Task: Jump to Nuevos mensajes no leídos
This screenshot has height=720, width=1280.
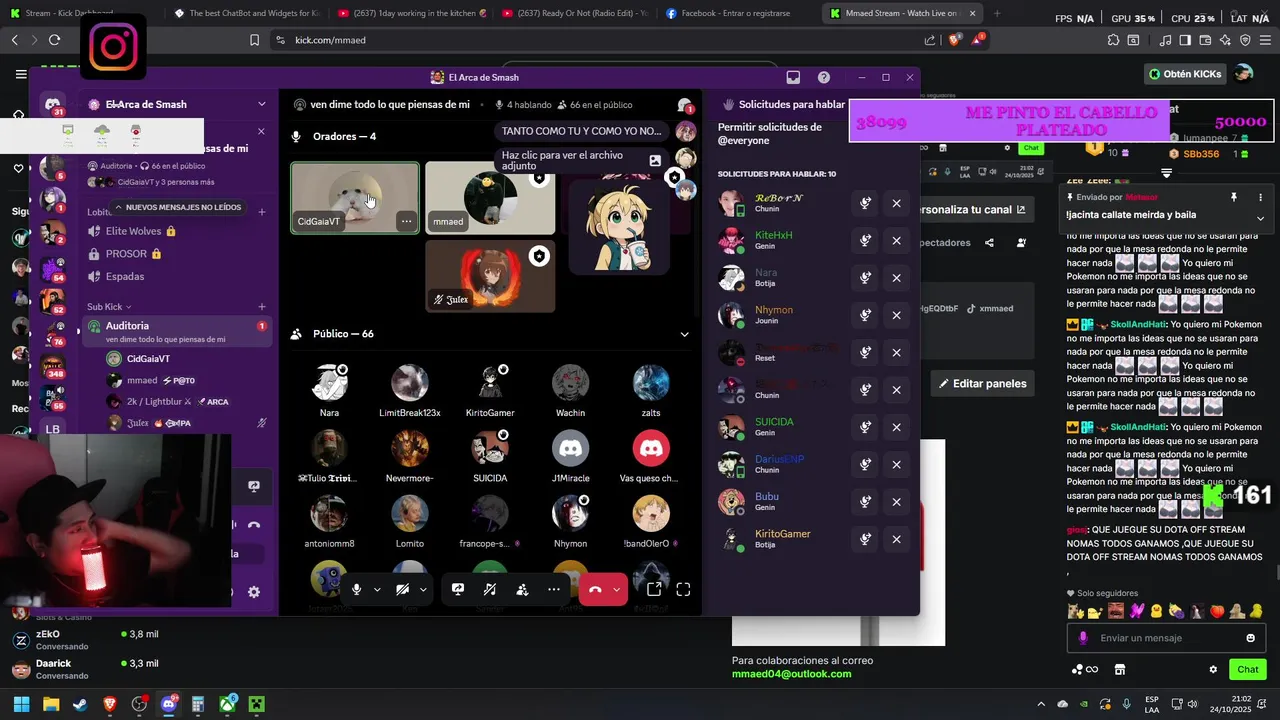Action: [177, 207]
